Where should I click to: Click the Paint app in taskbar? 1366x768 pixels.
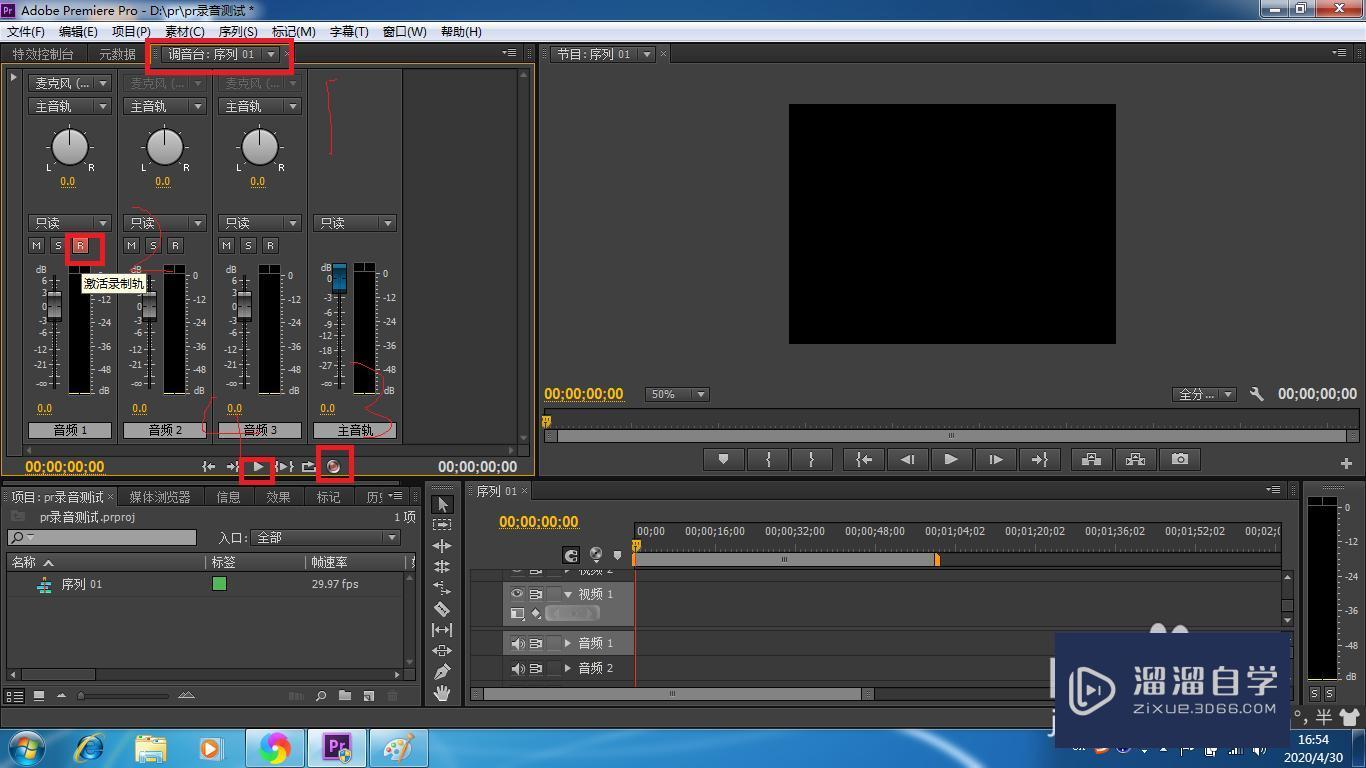399,748
